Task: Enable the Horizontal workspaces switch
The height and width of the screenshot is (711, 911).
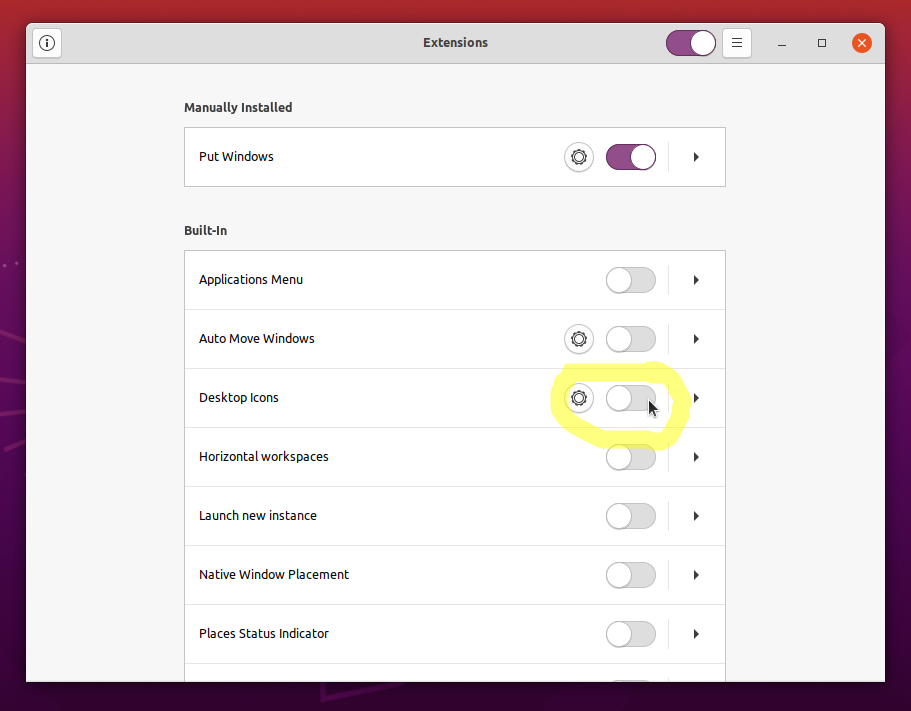Action: click(631, 457)
